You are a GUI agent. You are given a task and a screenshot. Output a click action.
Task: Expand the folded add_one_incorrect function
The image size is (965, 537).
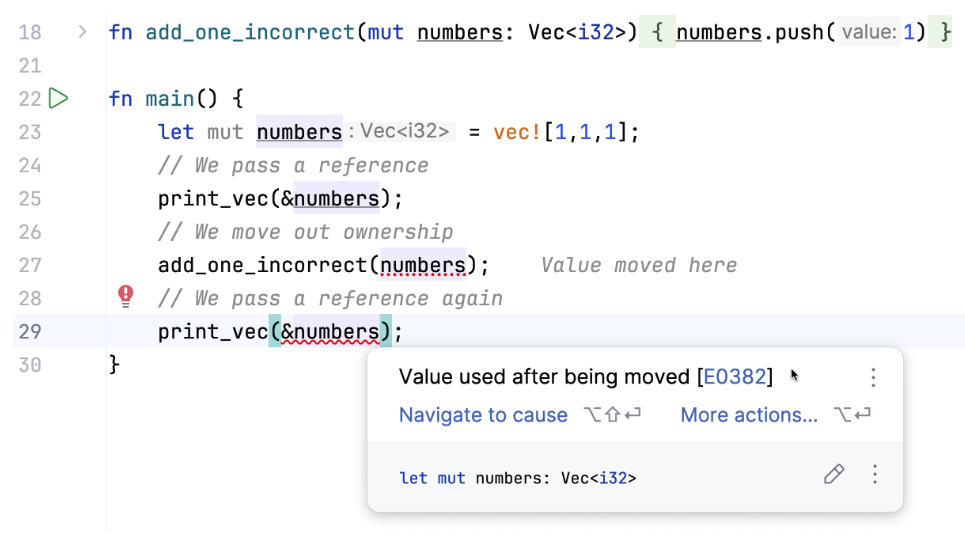click(82, 32)
